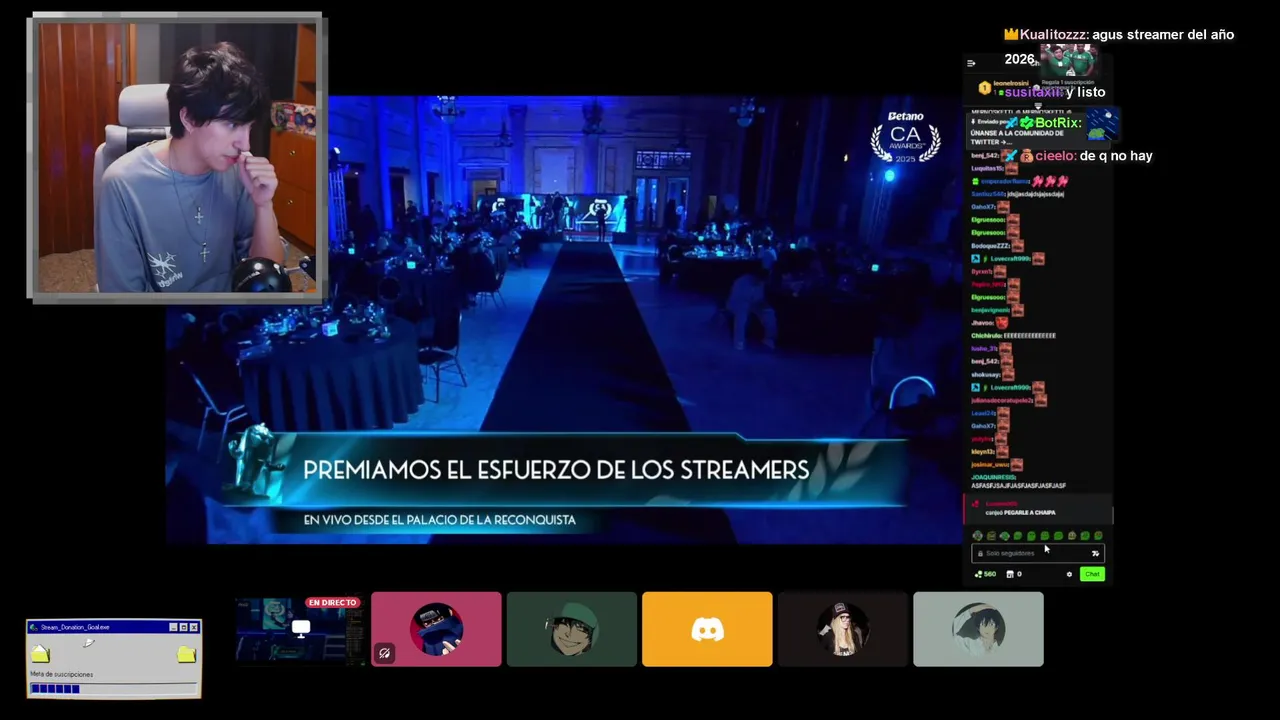Click the left folder in Stream_Donation_Goal window

pos(41,654)
